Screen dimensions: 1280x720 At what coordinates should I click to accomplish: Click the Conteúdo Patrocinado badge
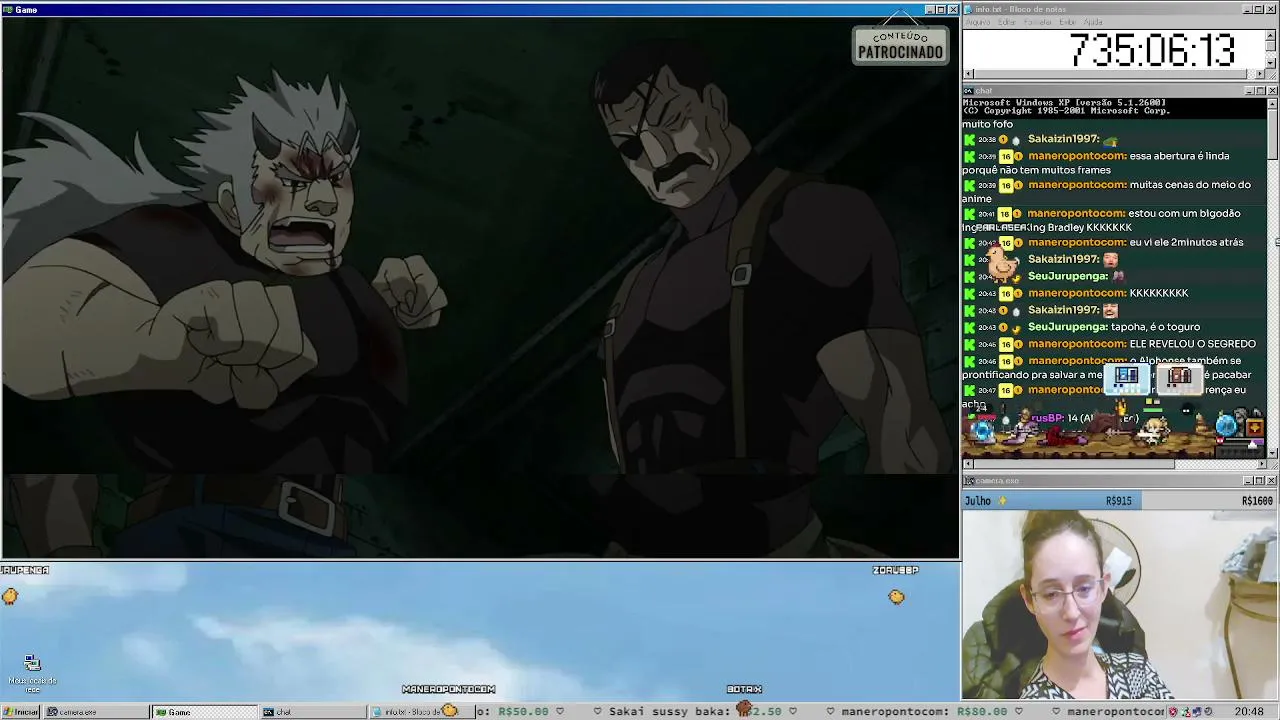[900, 45]
